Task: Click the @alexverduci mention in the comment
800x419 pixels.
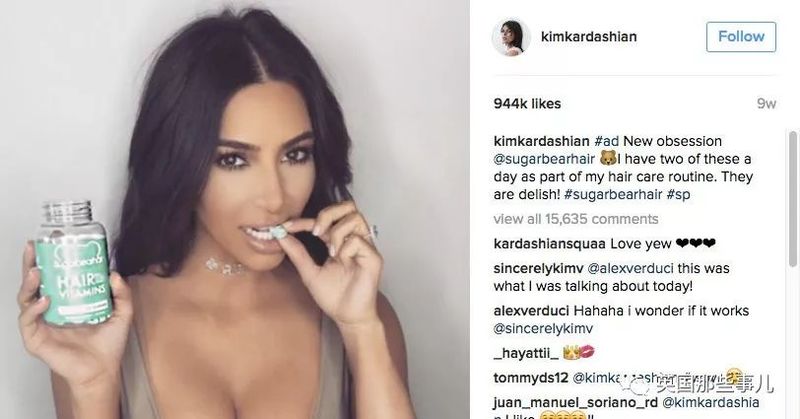Action: pos(630,268)
